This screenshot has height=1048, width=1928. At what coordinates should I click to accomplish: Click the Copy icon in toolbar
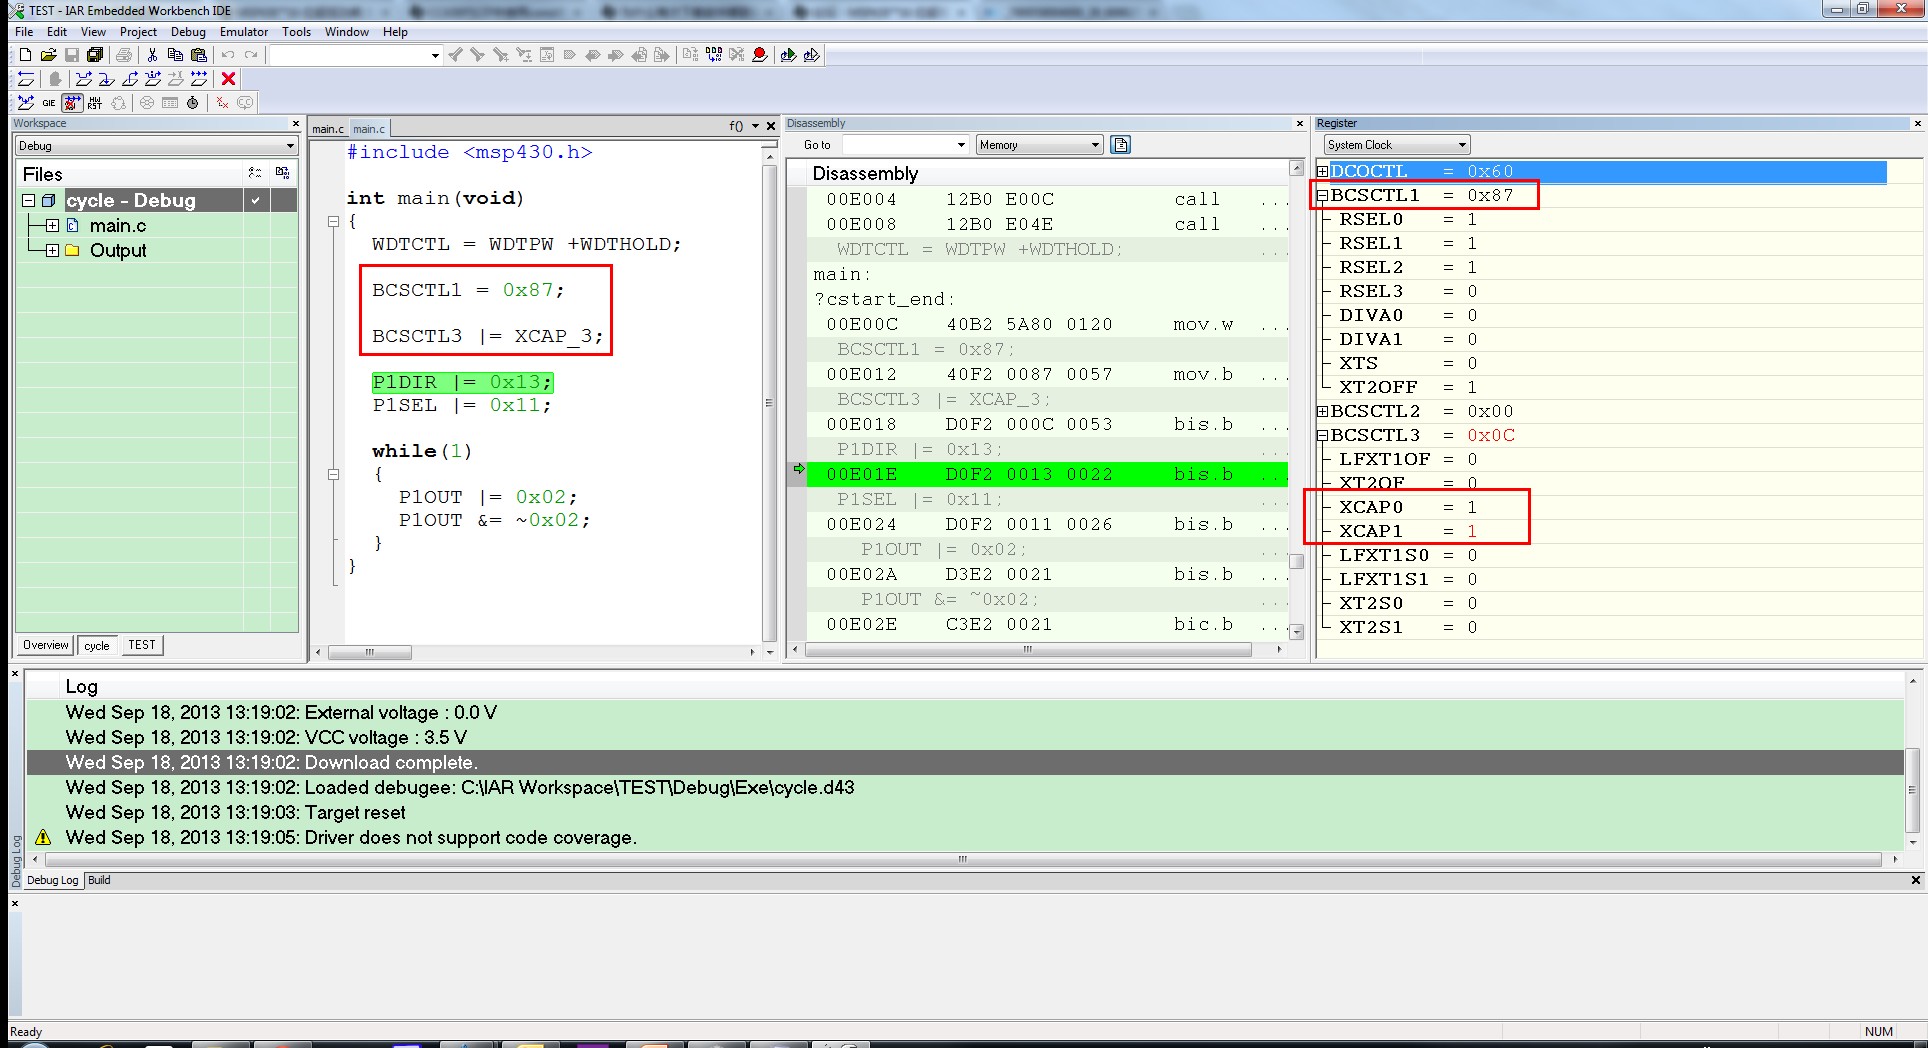tap(175, 55)
